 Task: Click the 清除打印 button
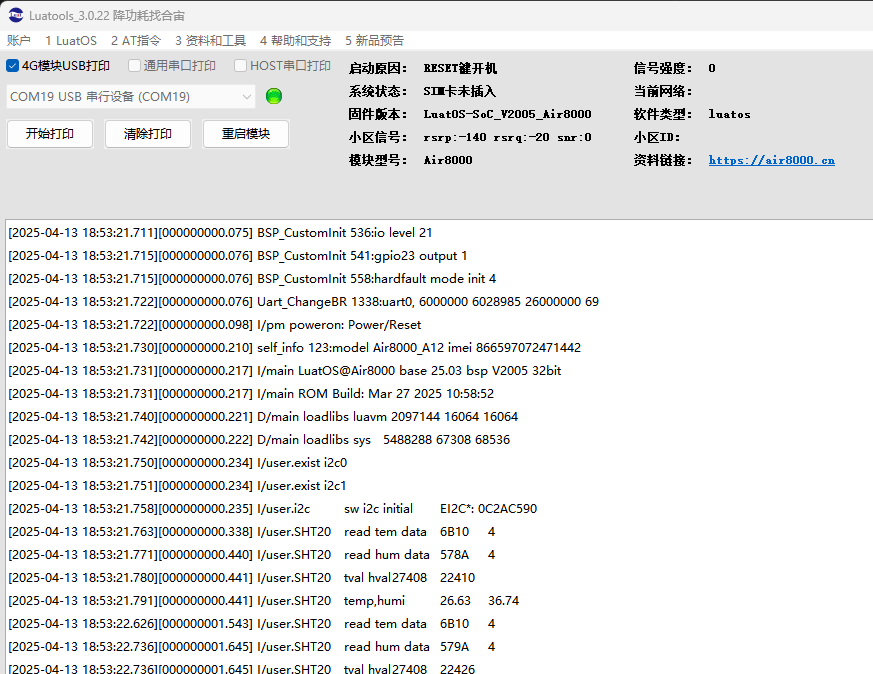click(148, 134)
